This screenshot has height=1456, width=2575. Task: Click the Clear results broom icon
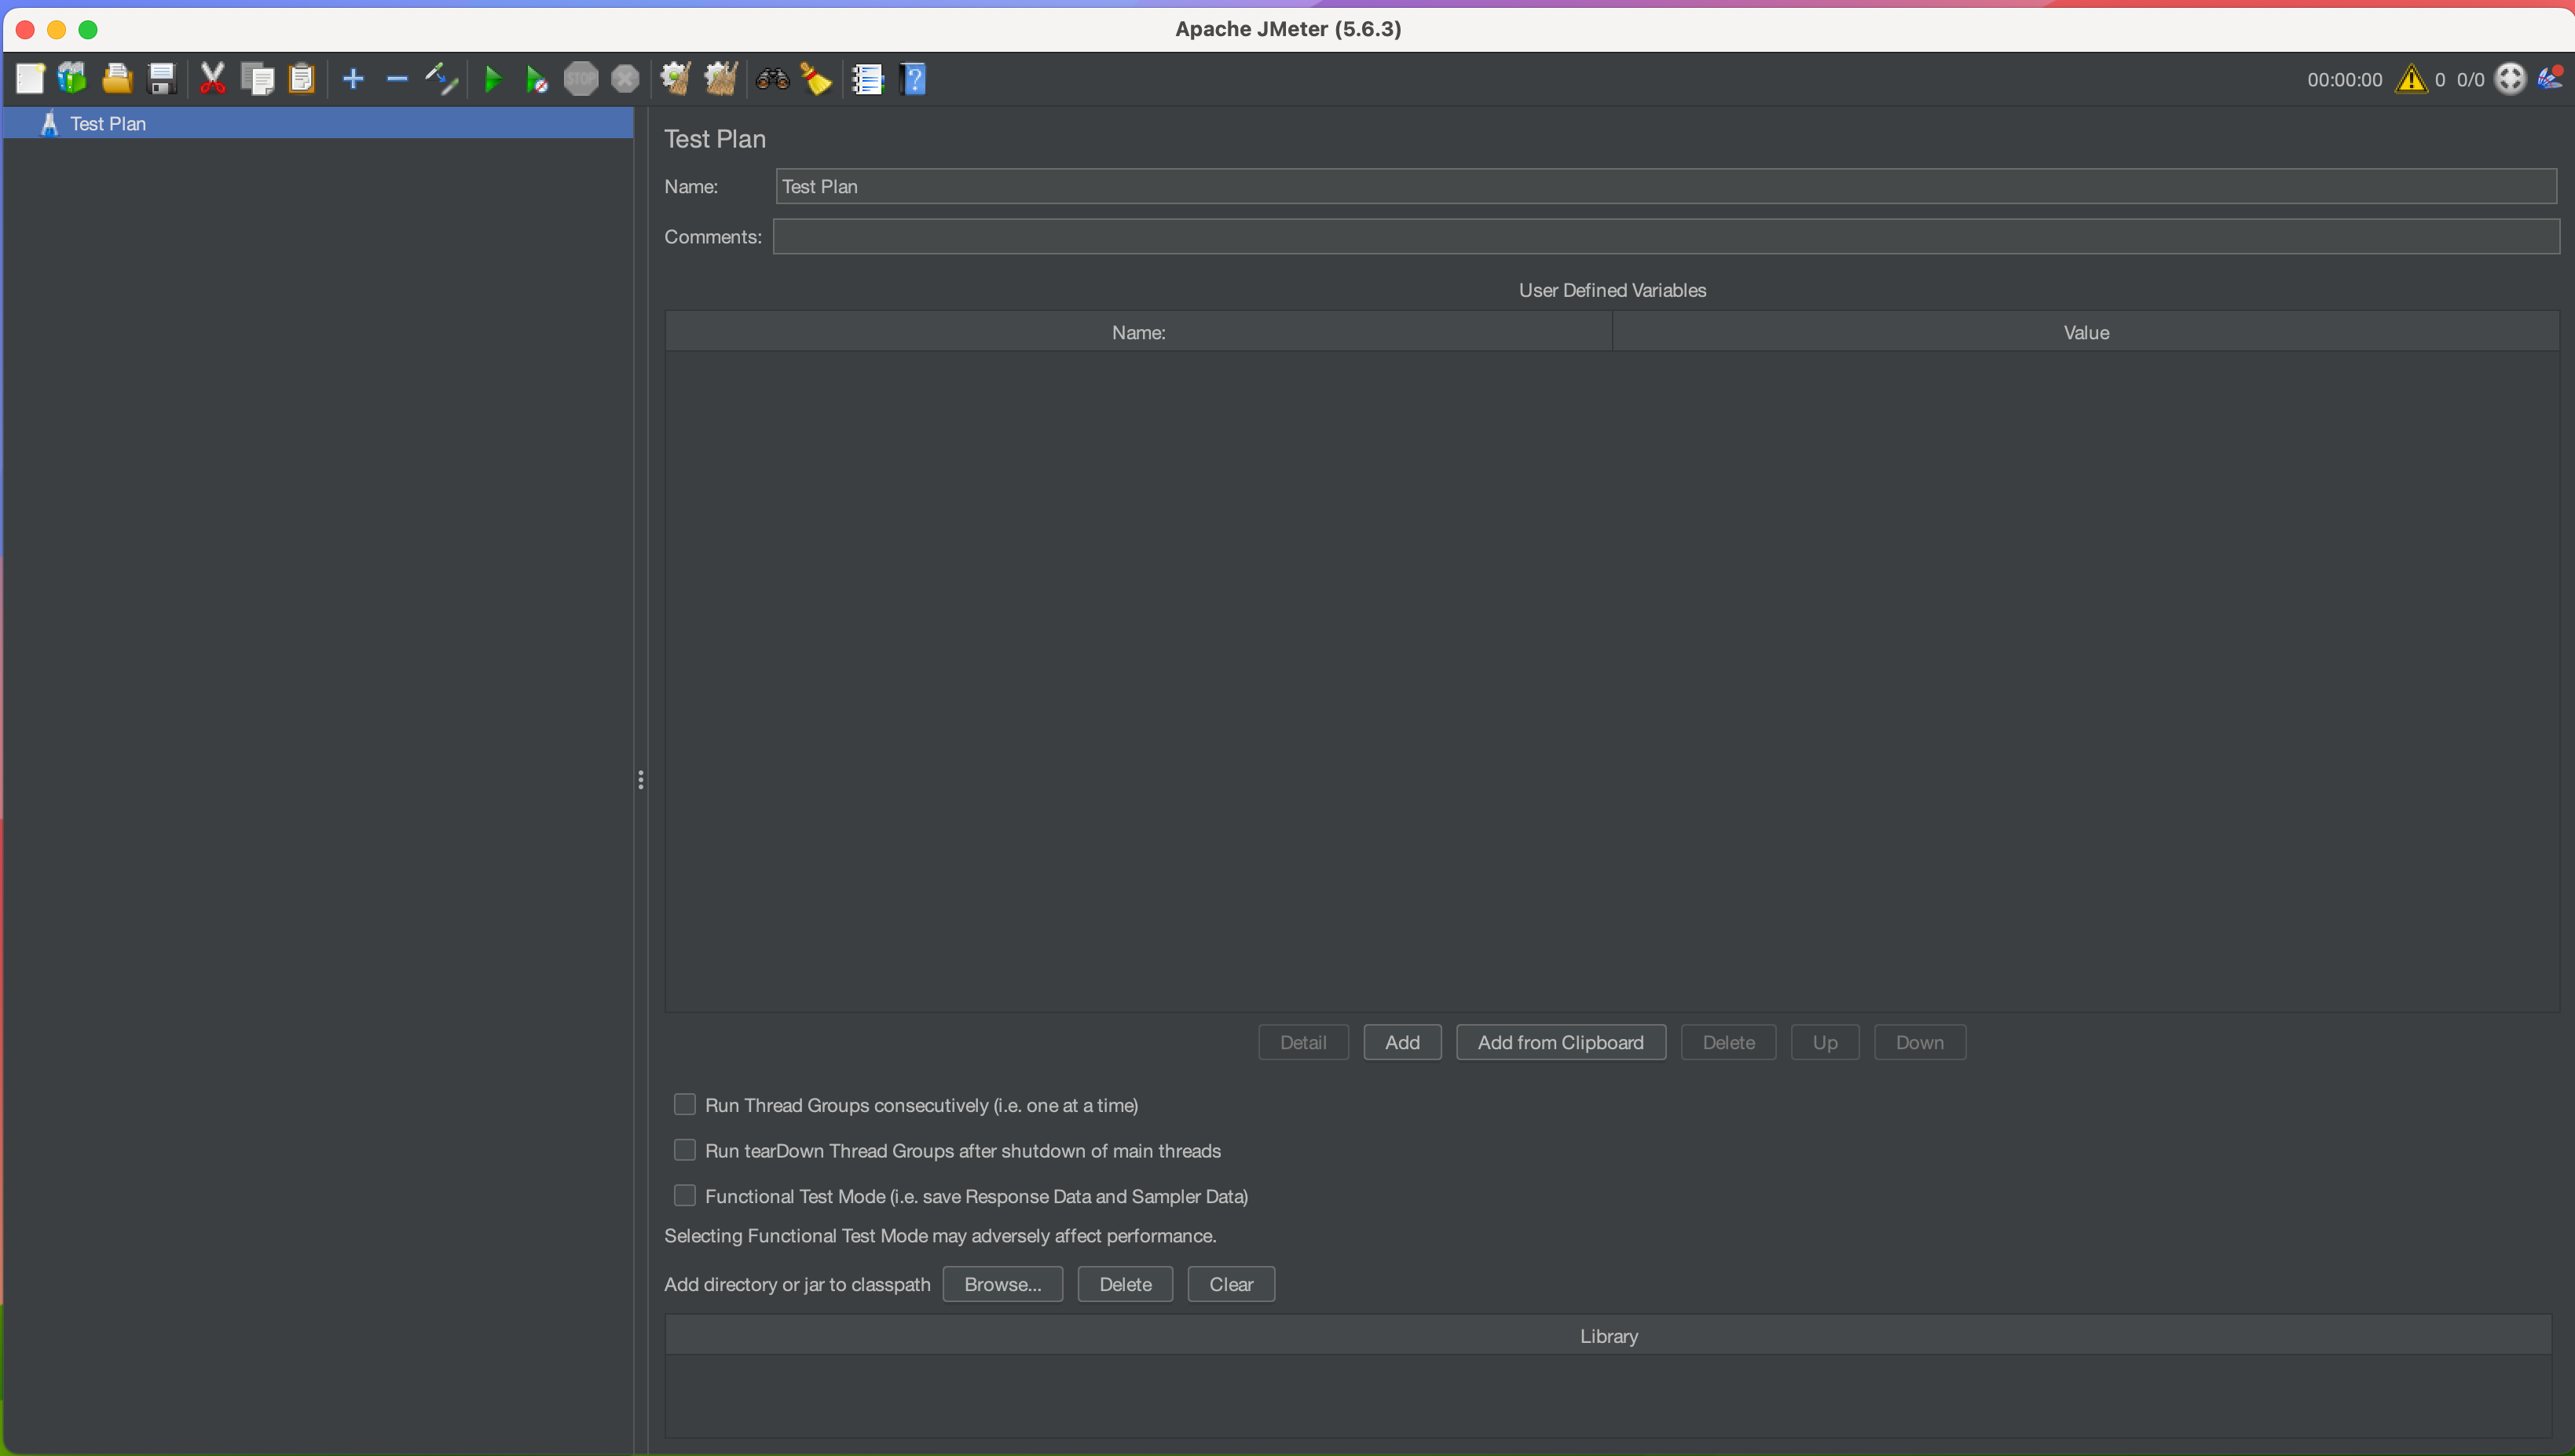point(676,79)
